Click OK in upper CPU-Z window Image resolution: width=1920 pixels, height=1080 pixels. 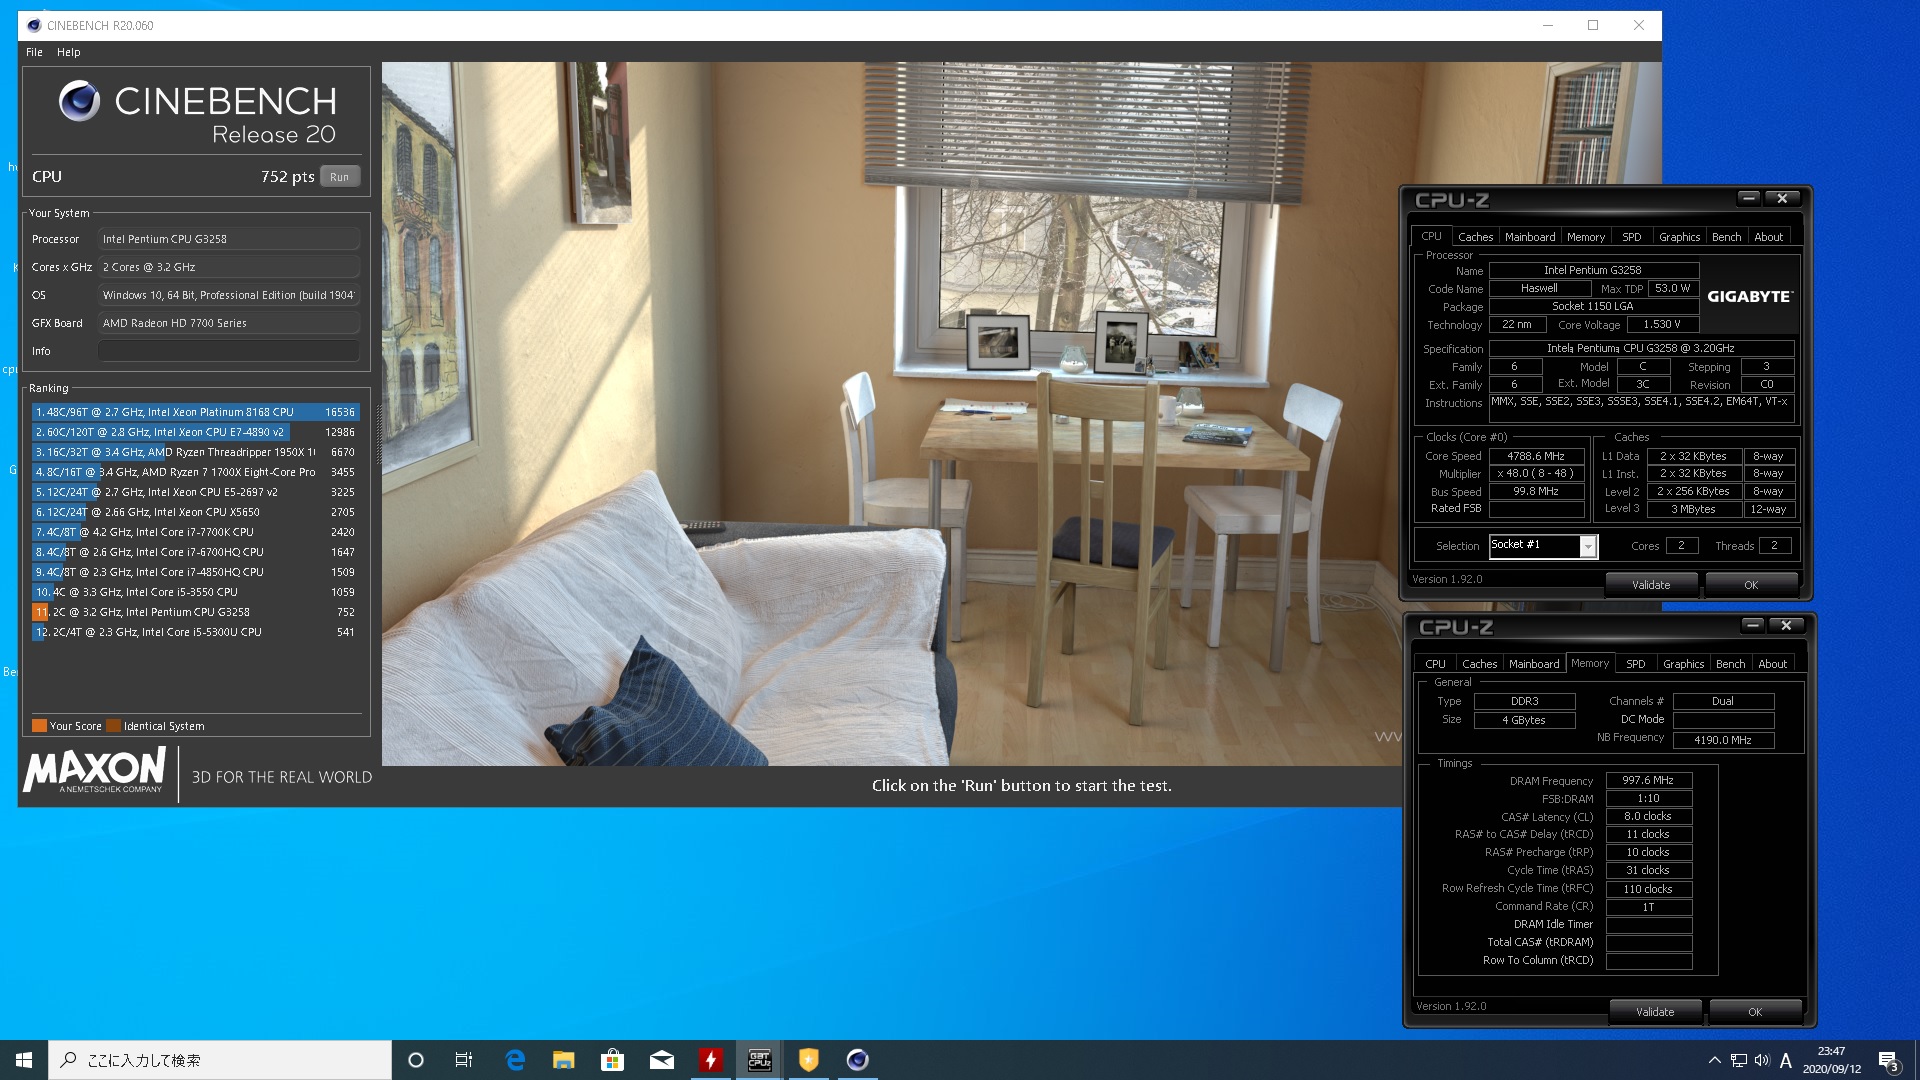pyautogui.click(x=1751, y=585)
